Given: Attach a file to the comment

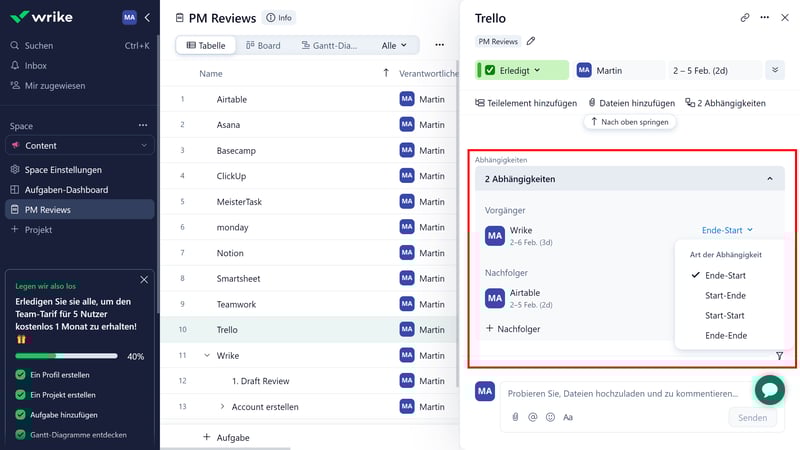Looking at the screenshot, I should click(x=515, y=417).
